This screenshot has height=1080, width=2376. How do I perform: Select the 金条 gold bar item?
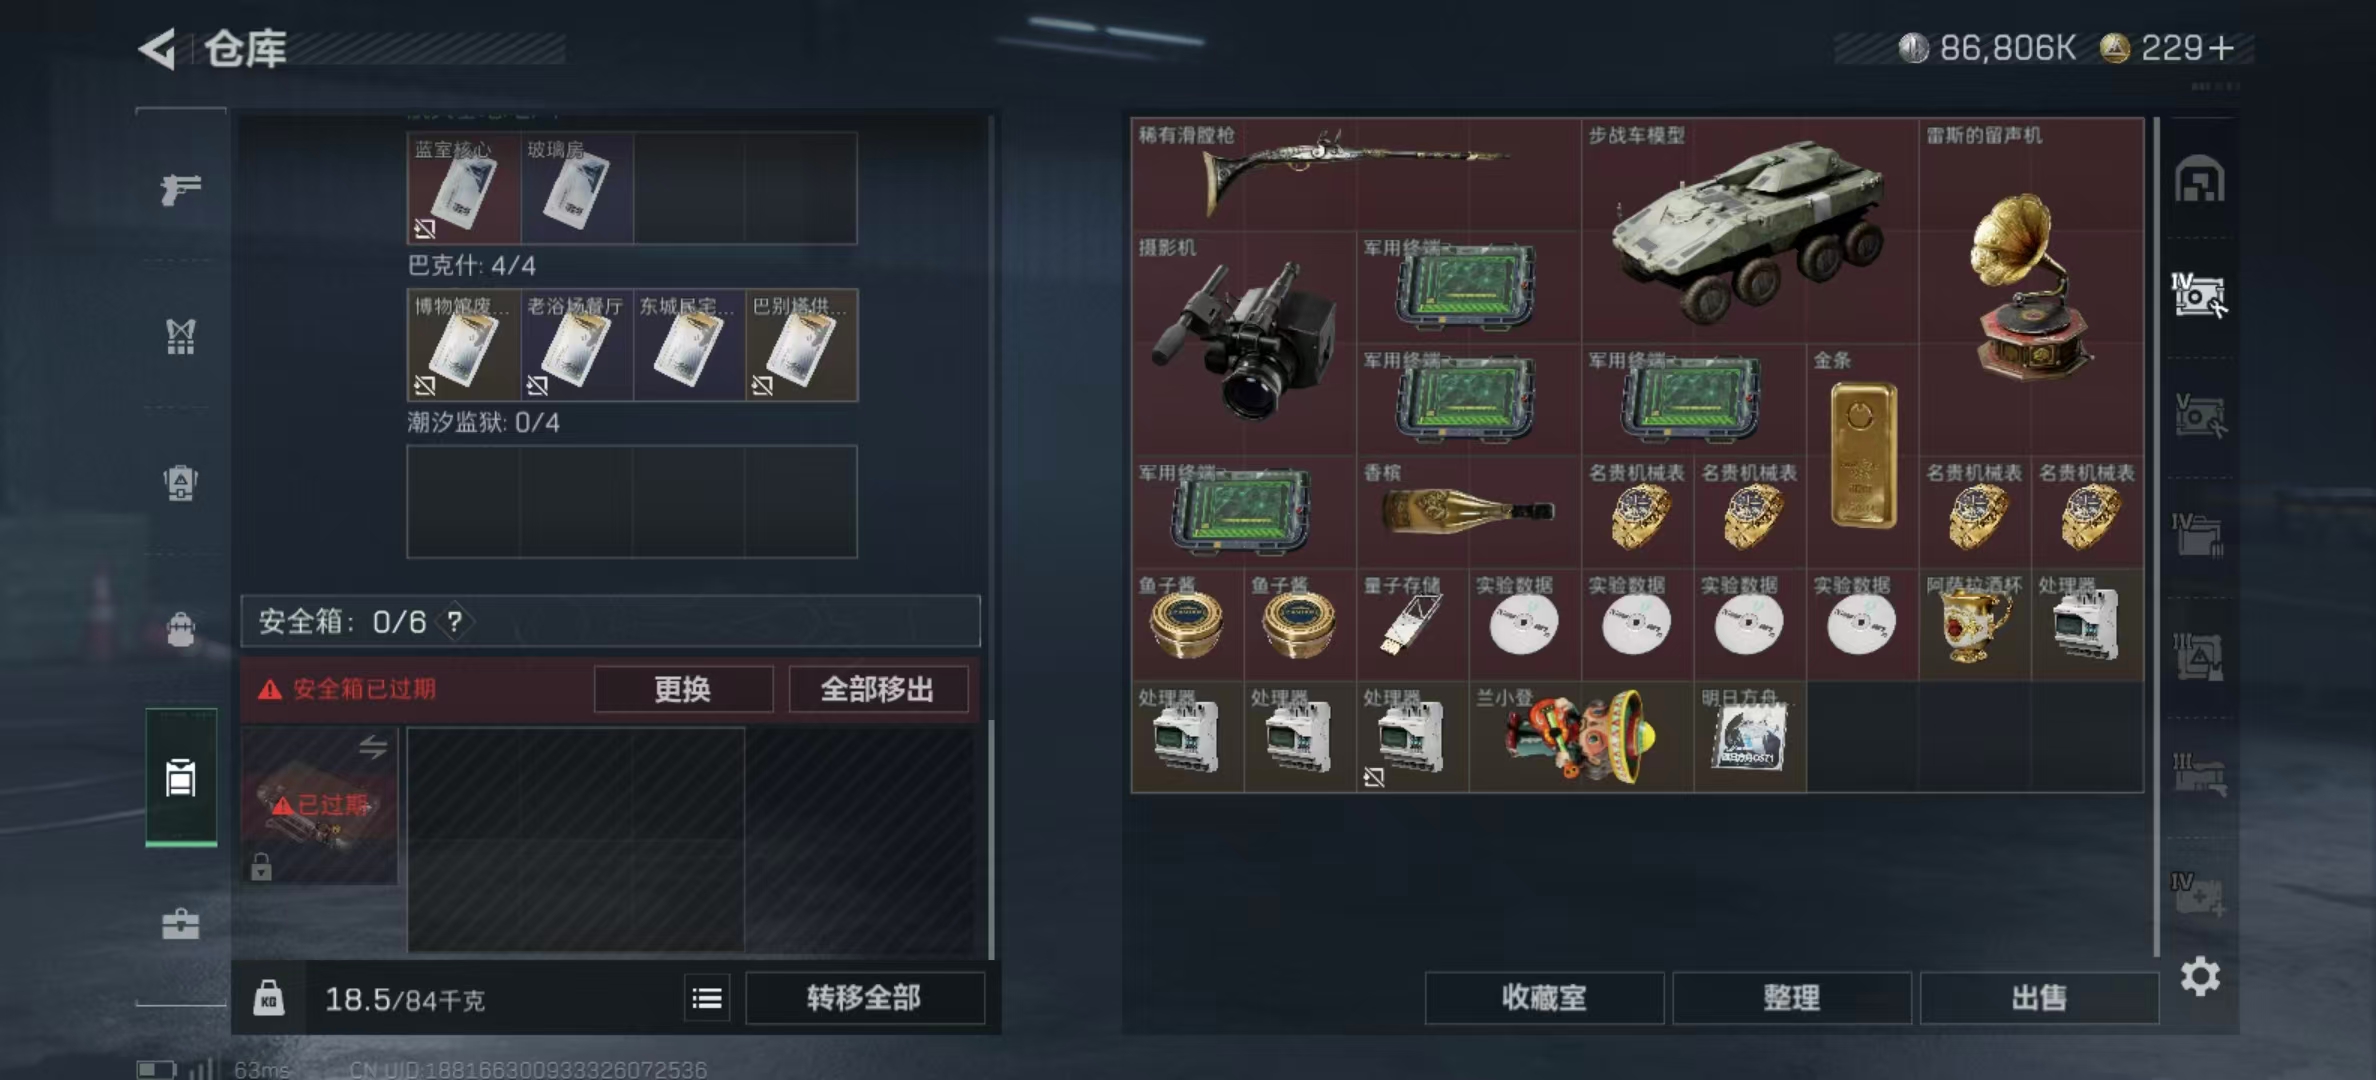point(1863,456)
